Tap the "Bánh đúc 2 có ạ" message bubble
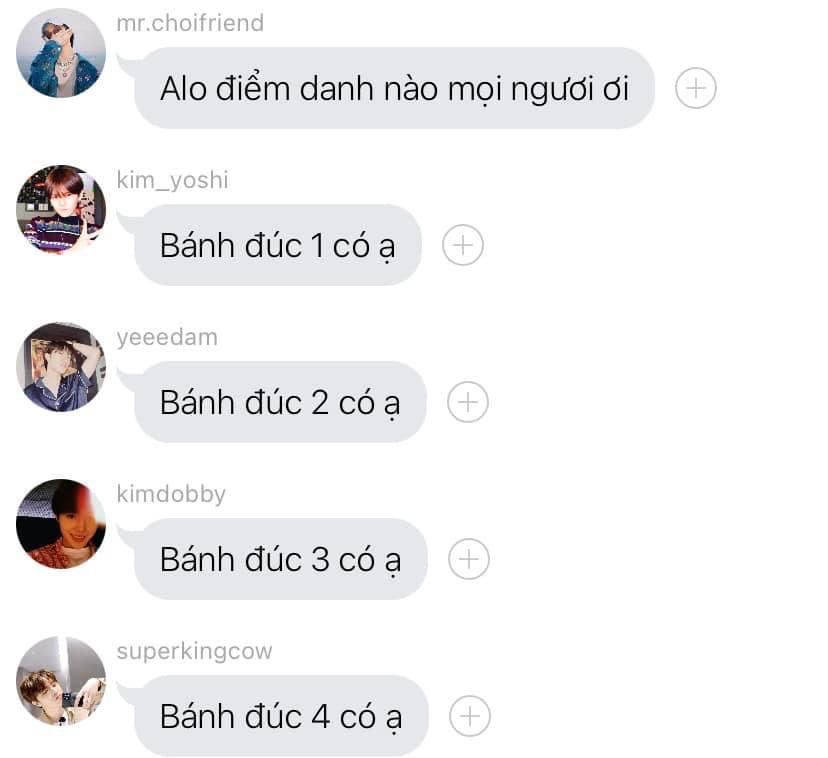 click(280, 402)
